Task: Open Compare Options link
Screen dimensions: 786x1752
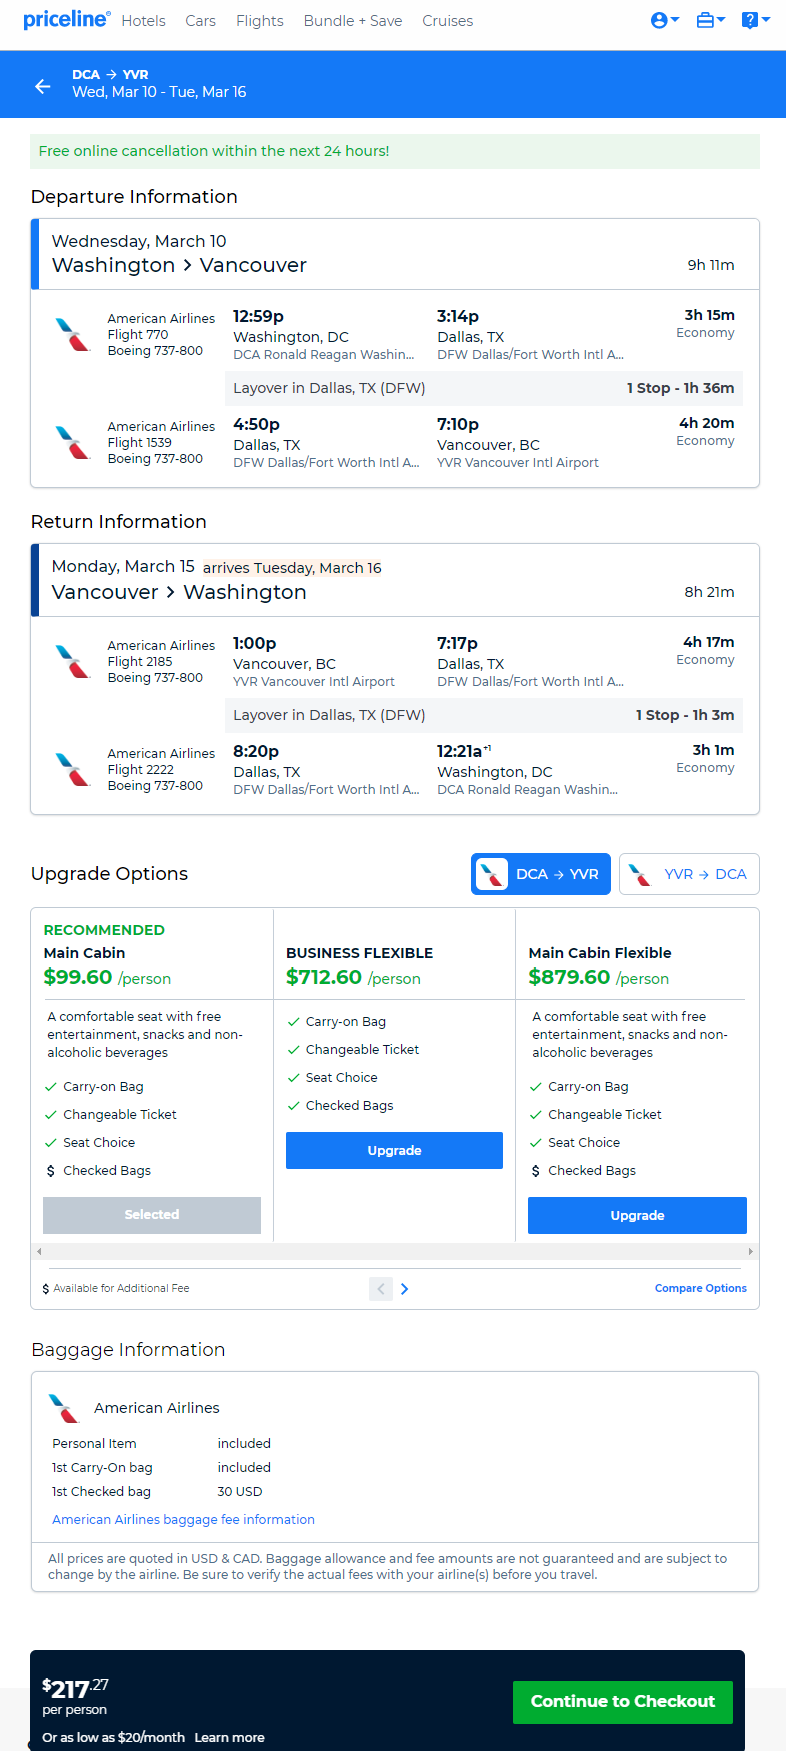Action: click(701, 1289)
